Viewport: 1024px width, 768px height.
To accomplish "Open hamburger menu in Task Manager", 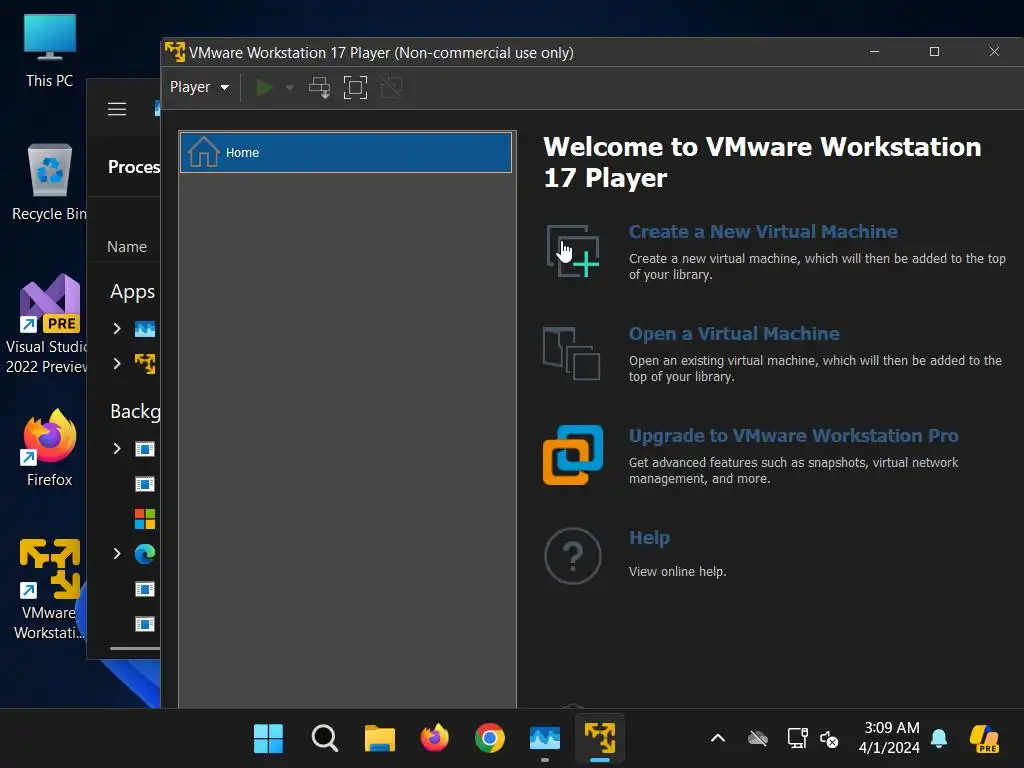I will (117, 109).
